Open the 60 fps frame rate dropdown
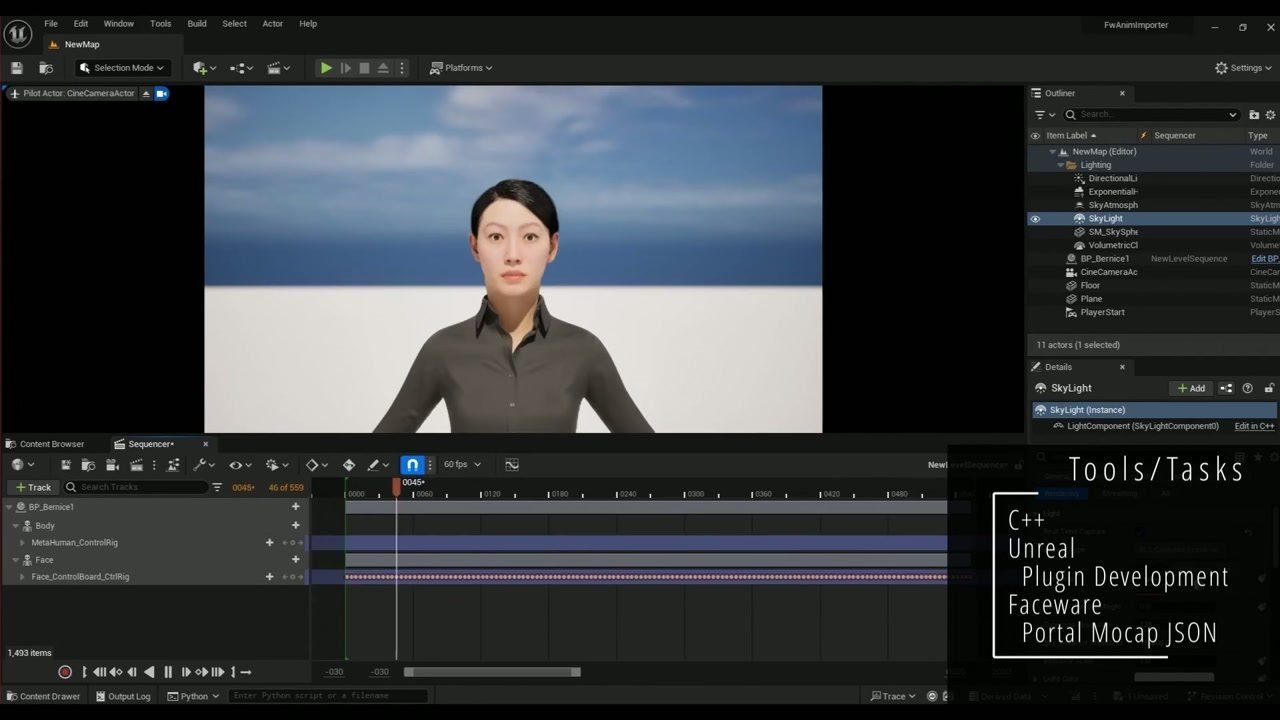 tap(462, 465)
